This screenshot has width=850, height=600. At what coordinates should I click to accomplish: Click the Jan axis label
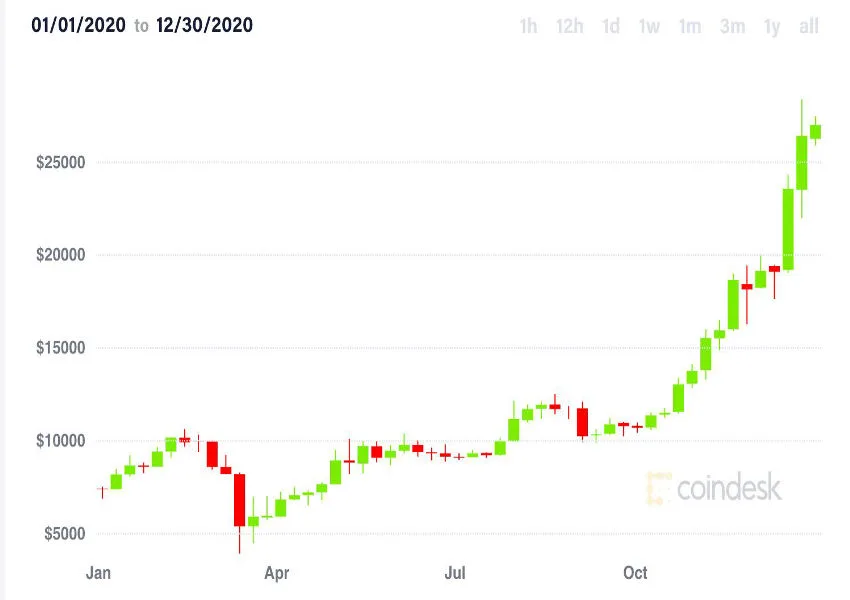coord(98,573)
